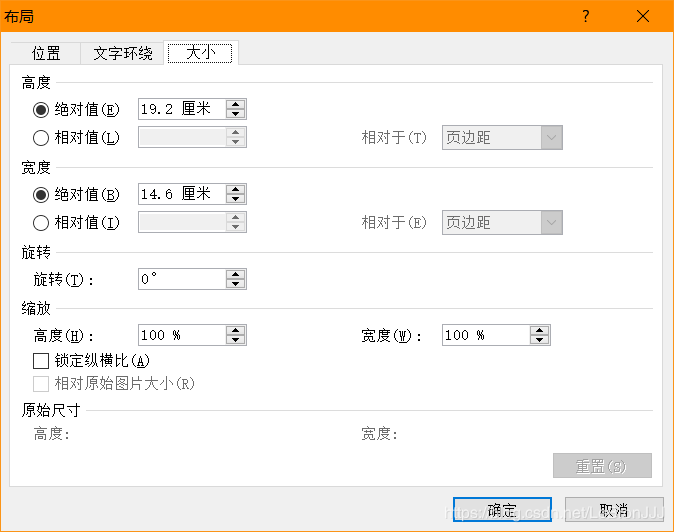Open the width 相对于(E) 页边距 dropdown
The height and width of the screenshot is (532, 674).
click(x=502, y=223)
